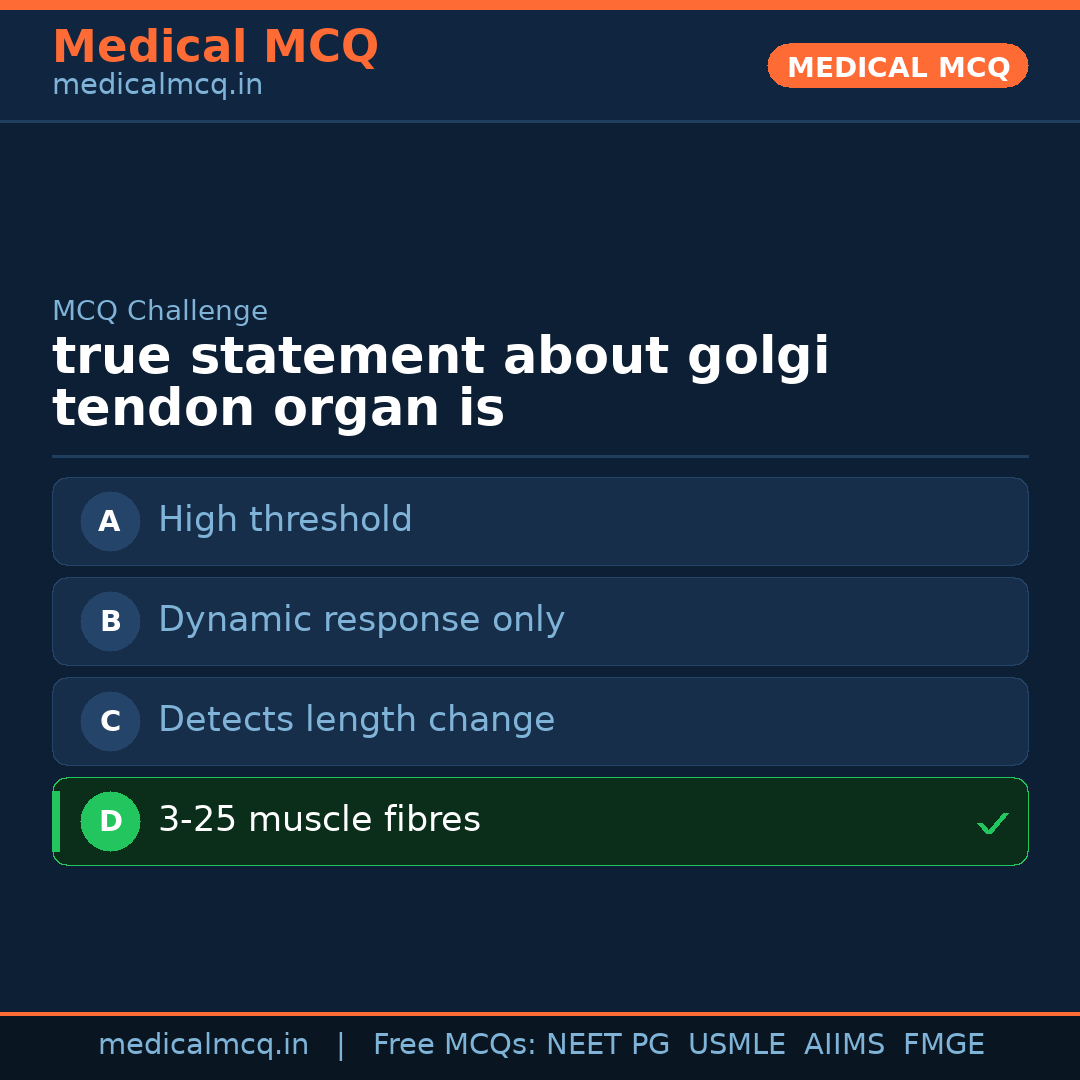Screen dimensions: 1080x1080
Task: Click the golgi tendon organ question text
Action: point(440,383)
